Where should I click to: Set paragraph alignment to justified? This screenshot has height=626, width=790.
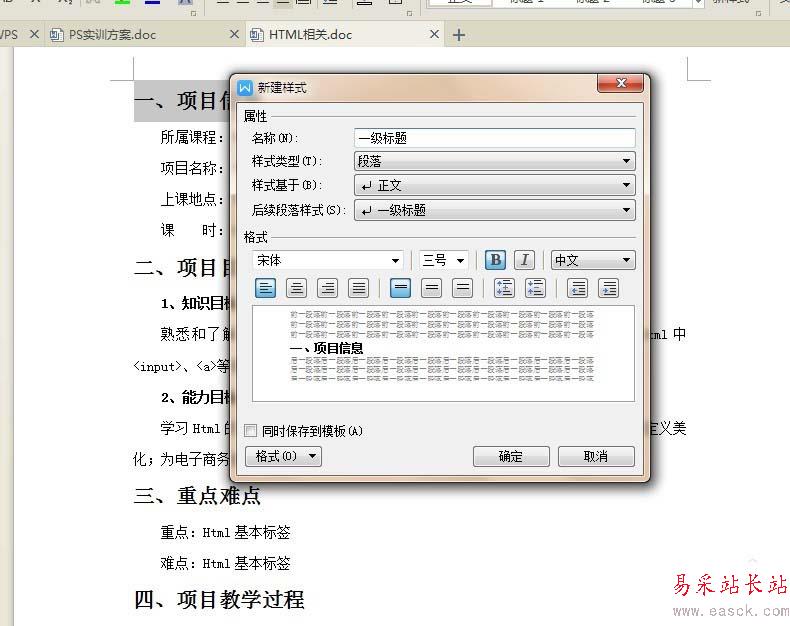click(x=359, y=288)
